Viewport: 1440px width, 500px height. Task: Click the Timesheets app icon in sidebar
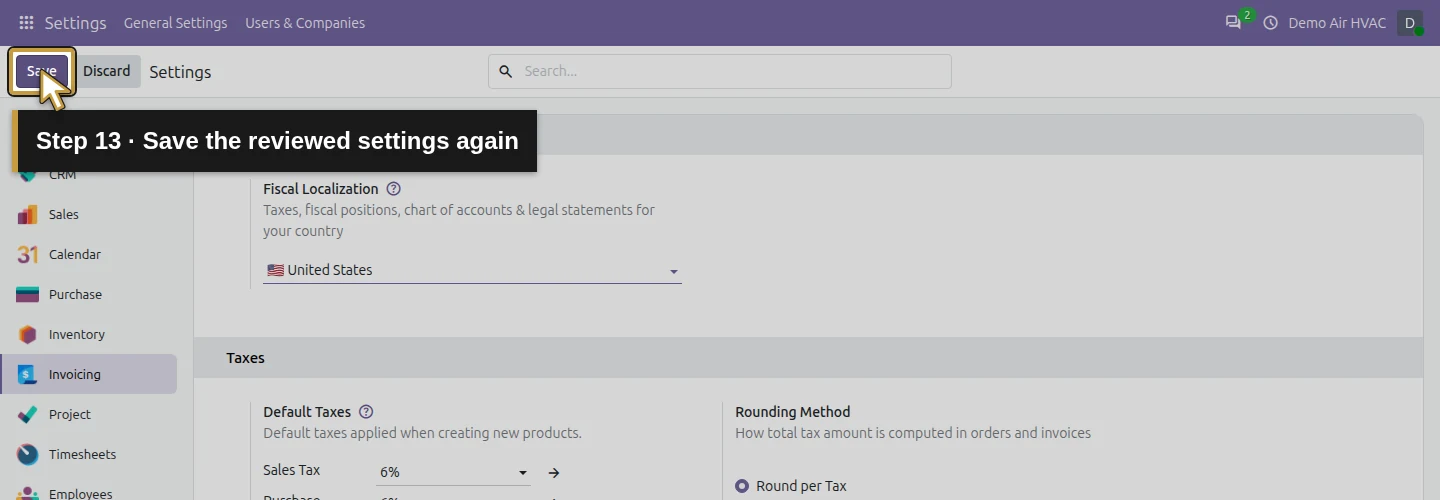28,454
